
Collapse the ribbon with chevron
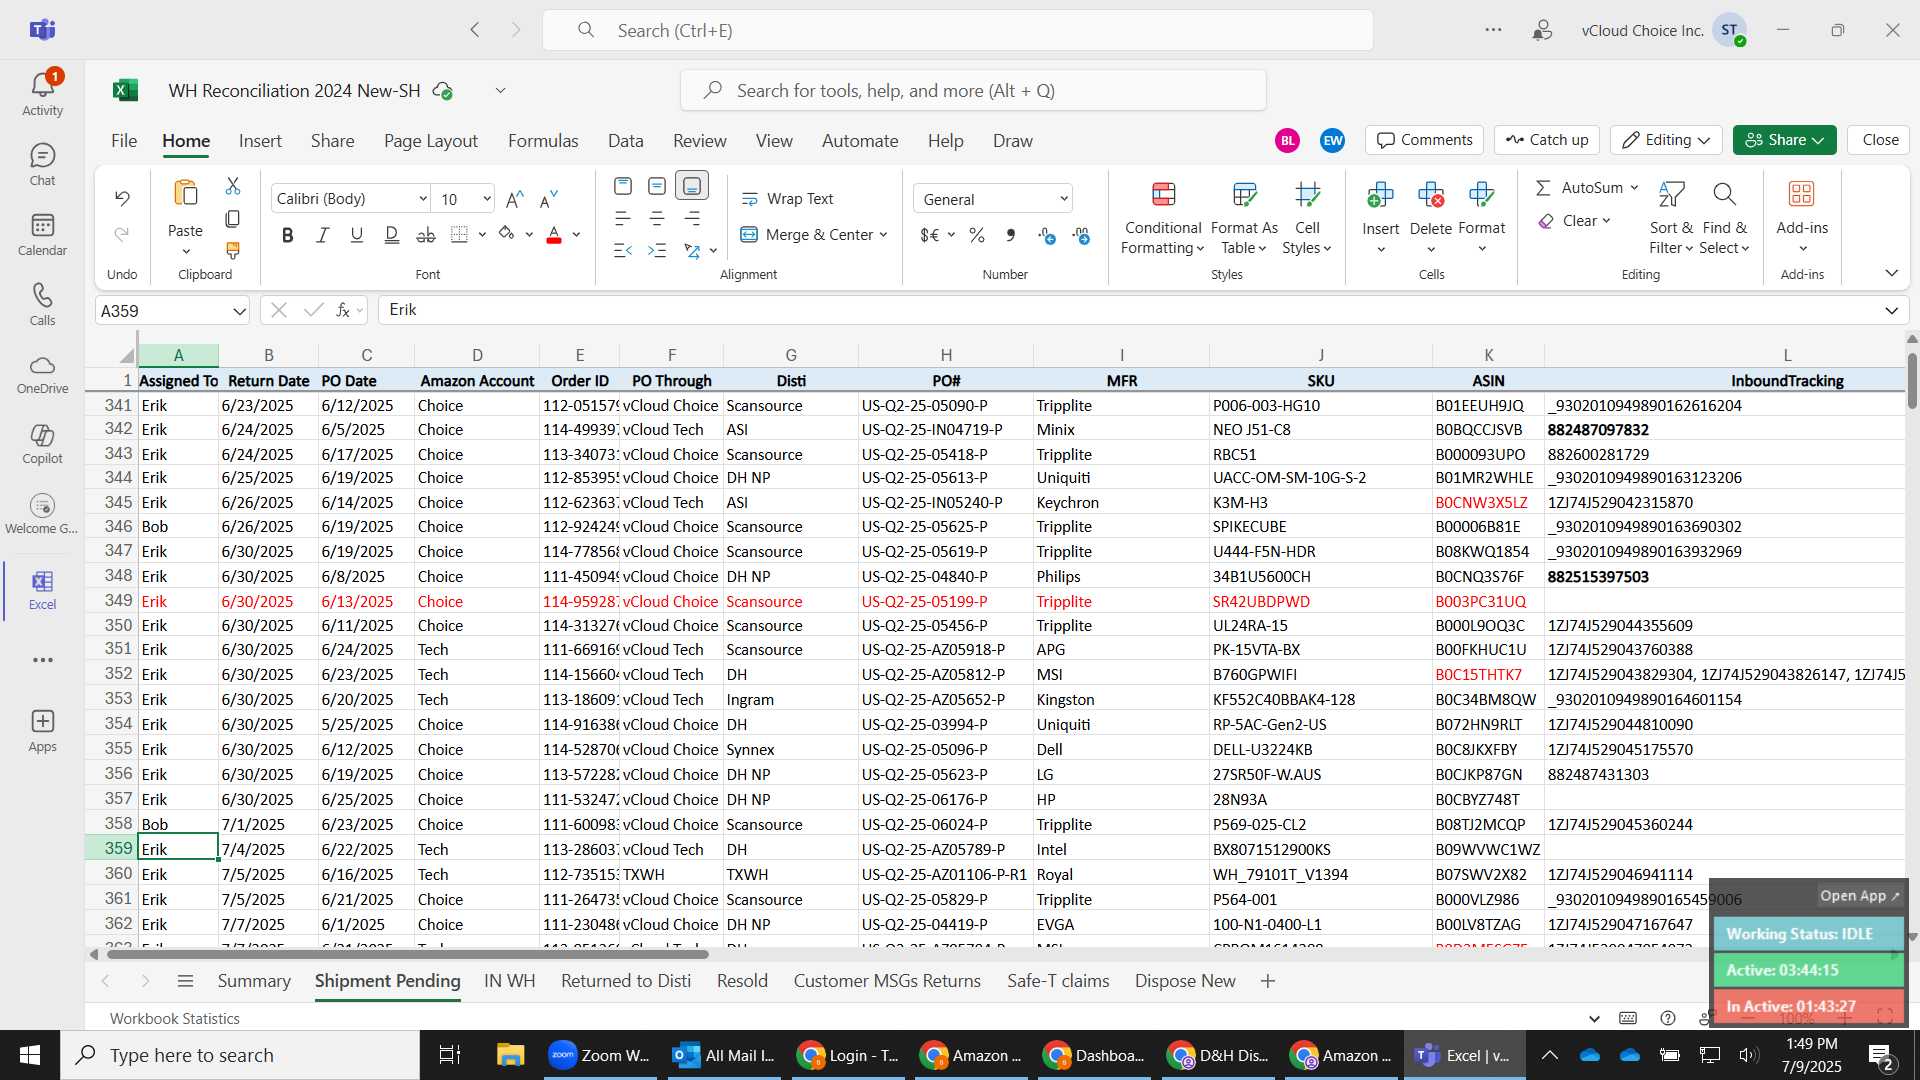coord(1891,273)
